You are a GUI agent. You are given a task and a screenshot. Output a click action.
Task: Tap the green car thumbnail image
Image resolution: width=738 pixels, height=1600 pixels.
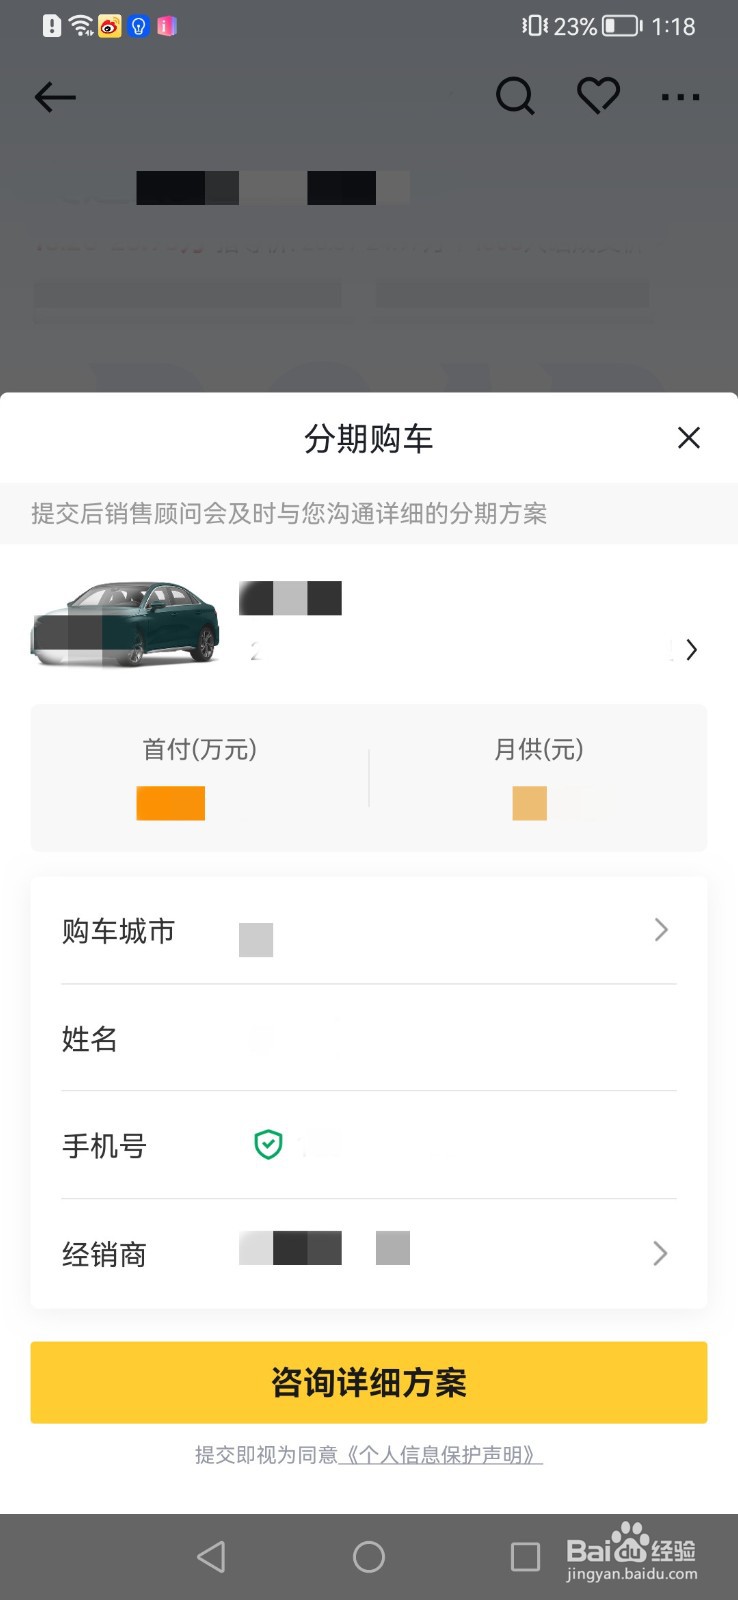(126, 623)
